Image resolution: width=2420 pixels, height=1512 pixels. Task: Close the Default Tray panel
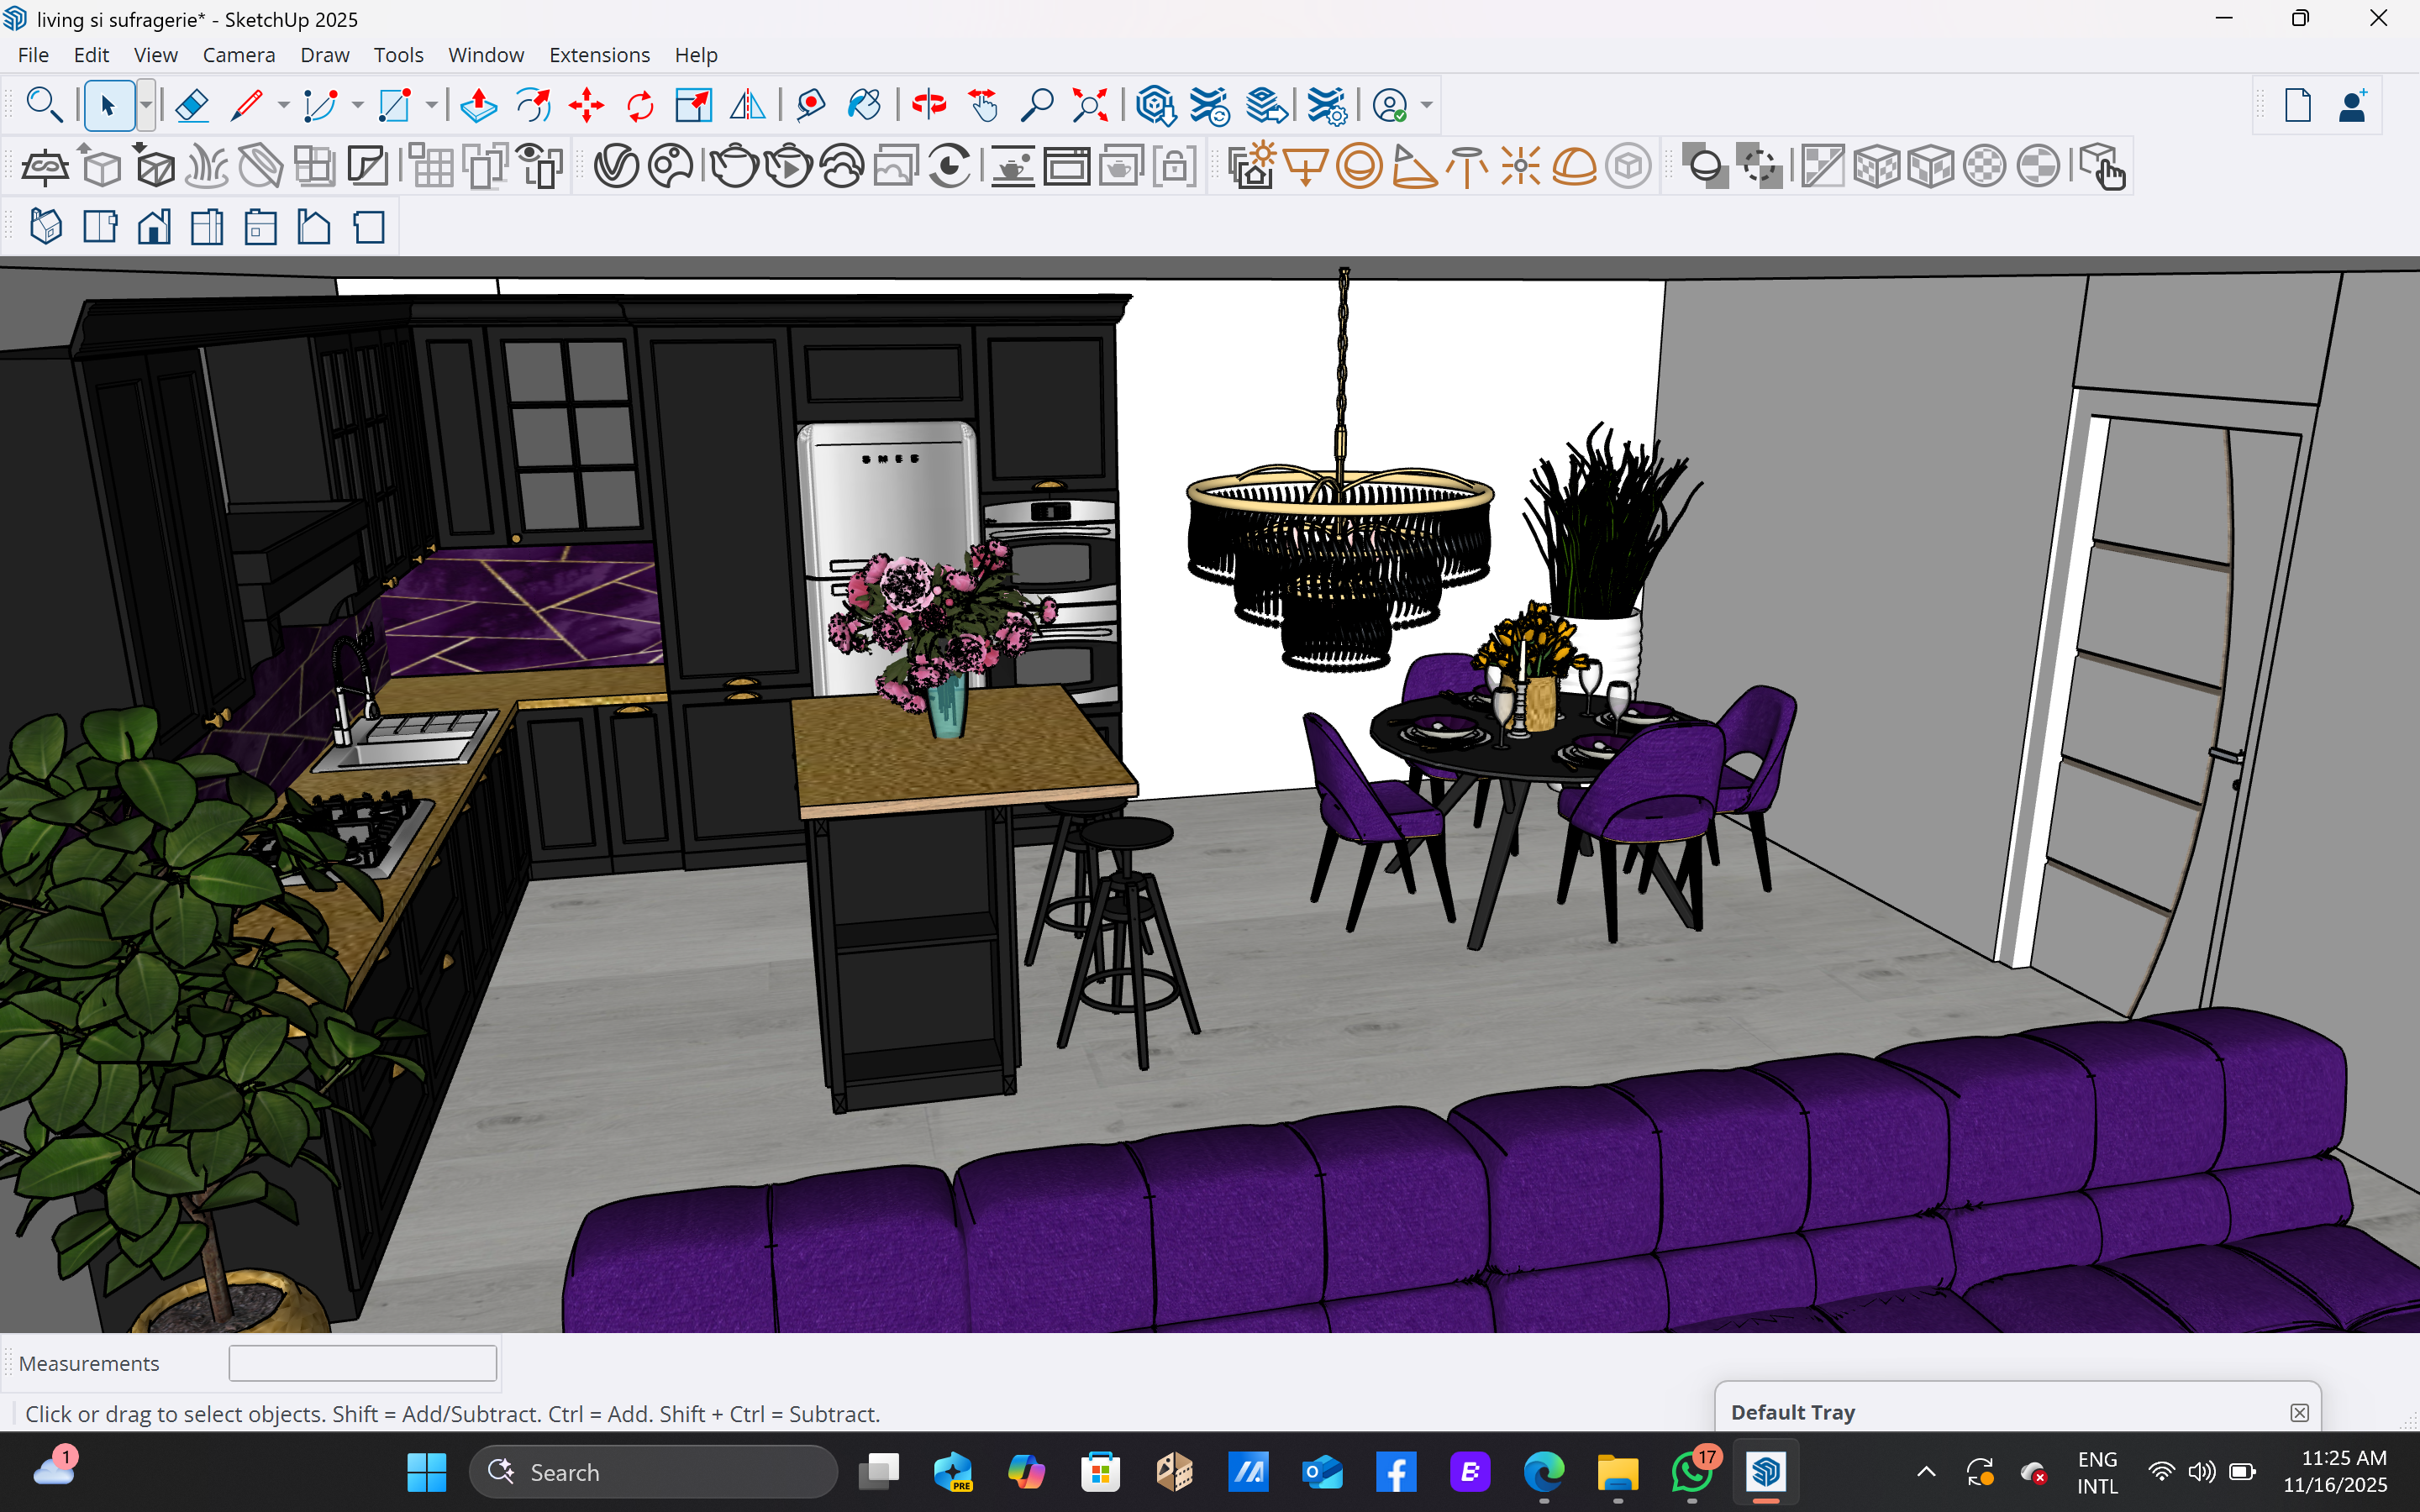tap(2299, 1412)
